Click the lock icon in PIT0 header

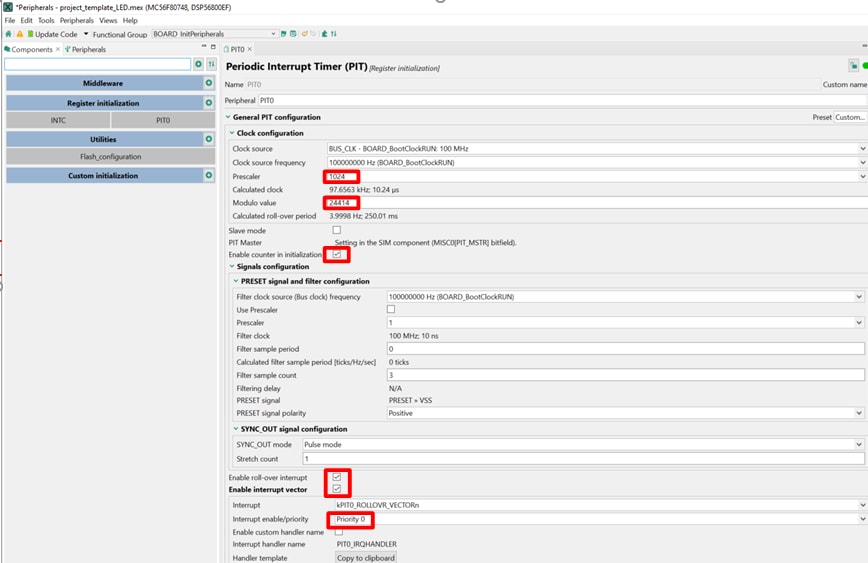coord(853,66)
